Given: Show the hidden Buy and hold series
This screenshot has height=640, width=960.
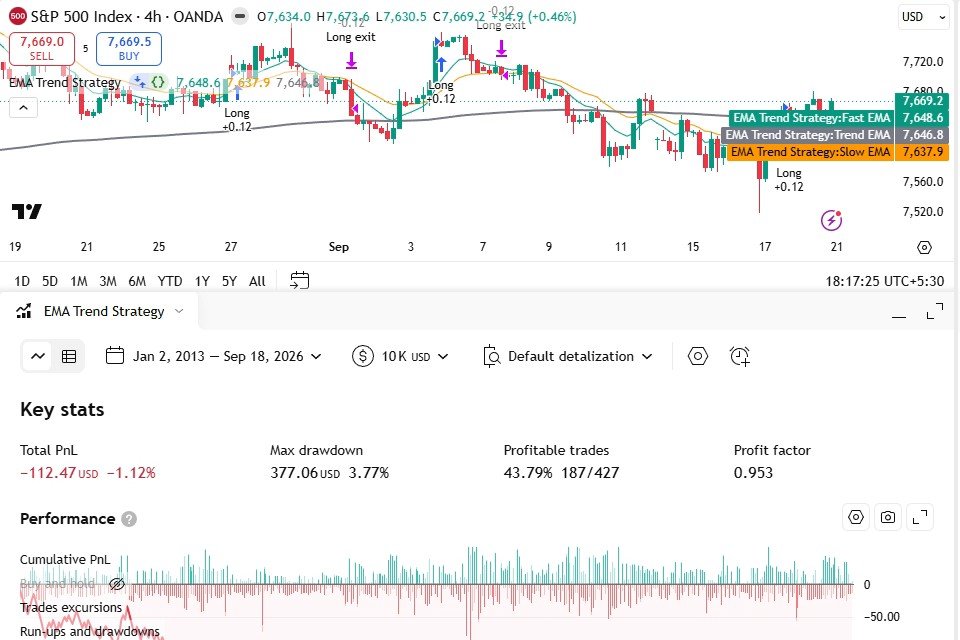Looking at the screenshot, I should (x=116, y=584).
